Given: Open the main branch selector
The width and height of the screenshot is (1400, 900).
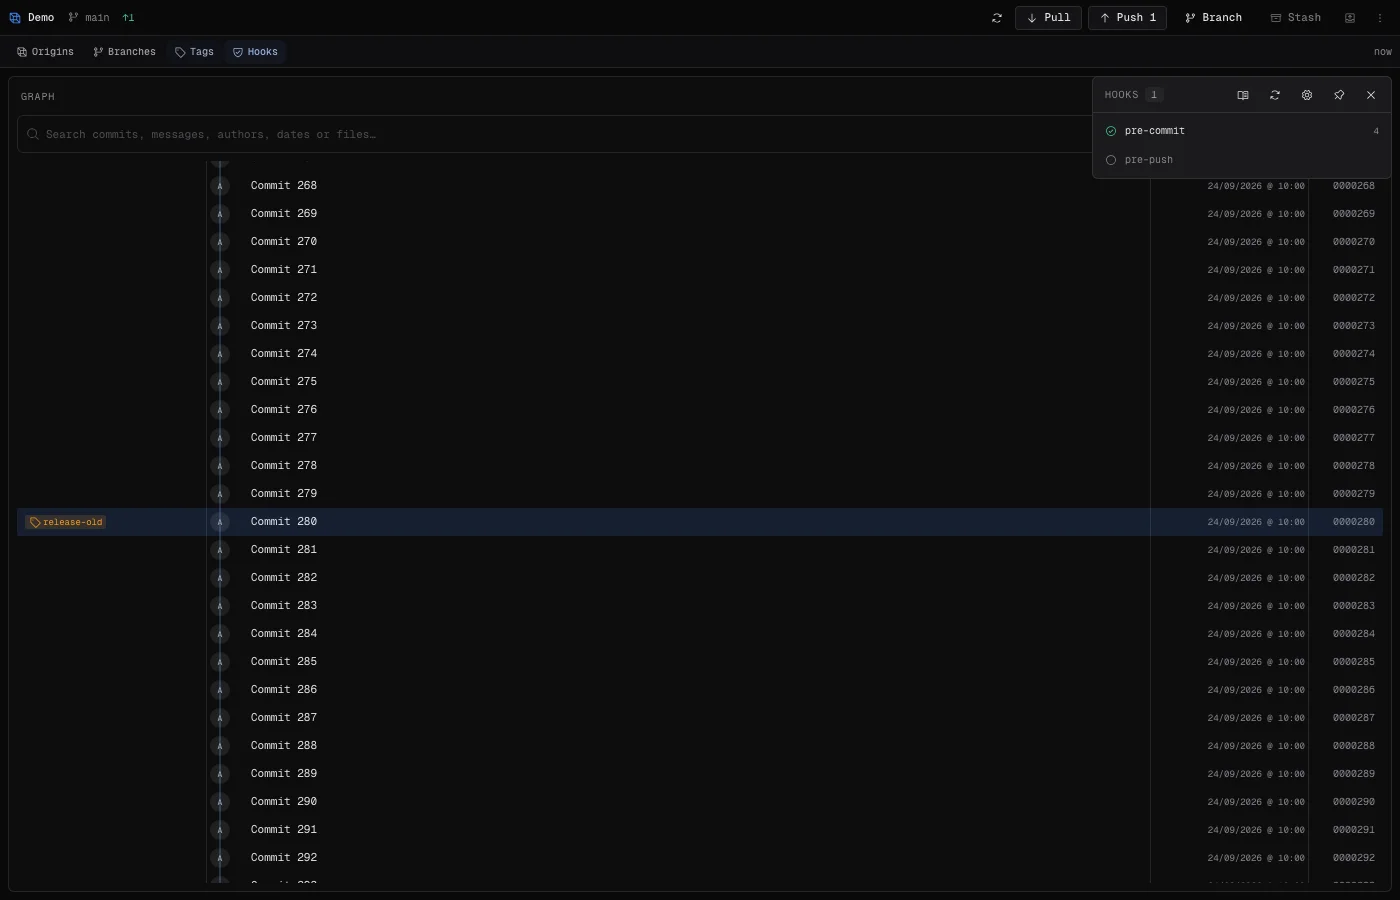Looking at the screenshot, I should click(89, 18).
